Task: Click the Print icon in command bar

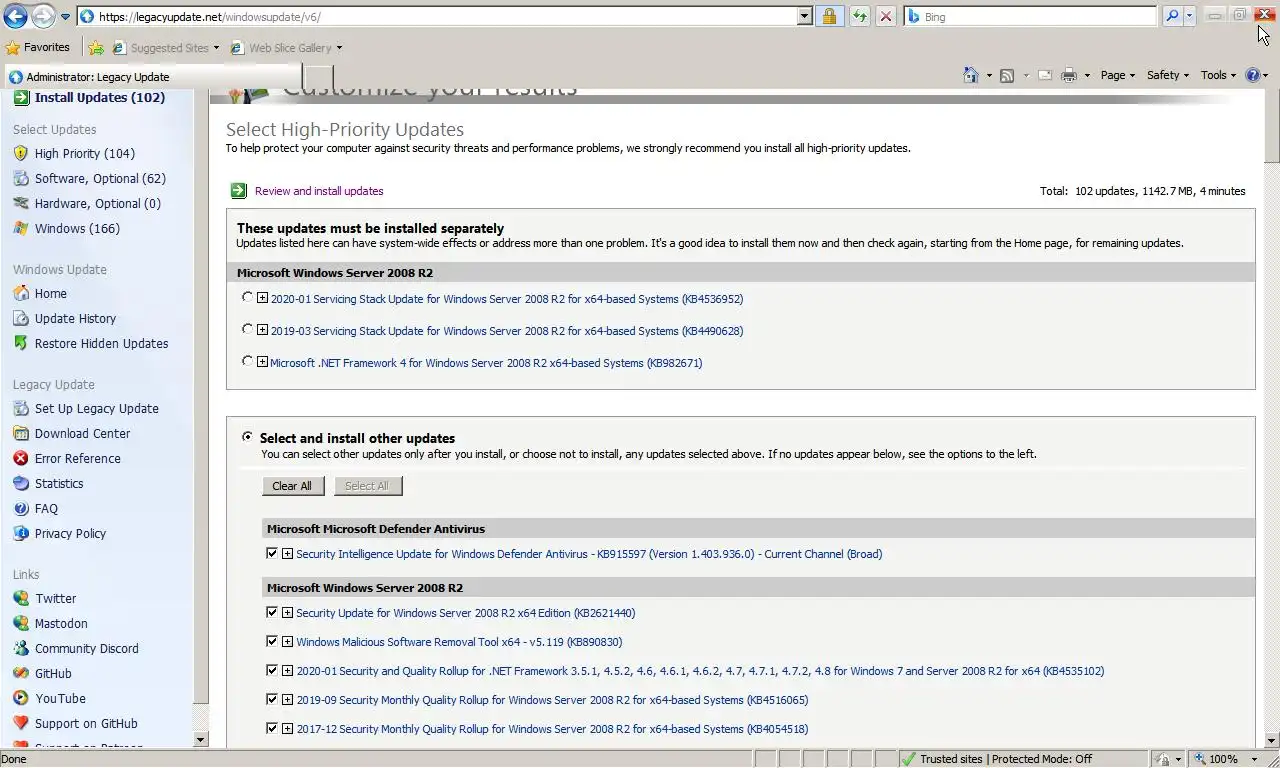Action: point(1069,75)
